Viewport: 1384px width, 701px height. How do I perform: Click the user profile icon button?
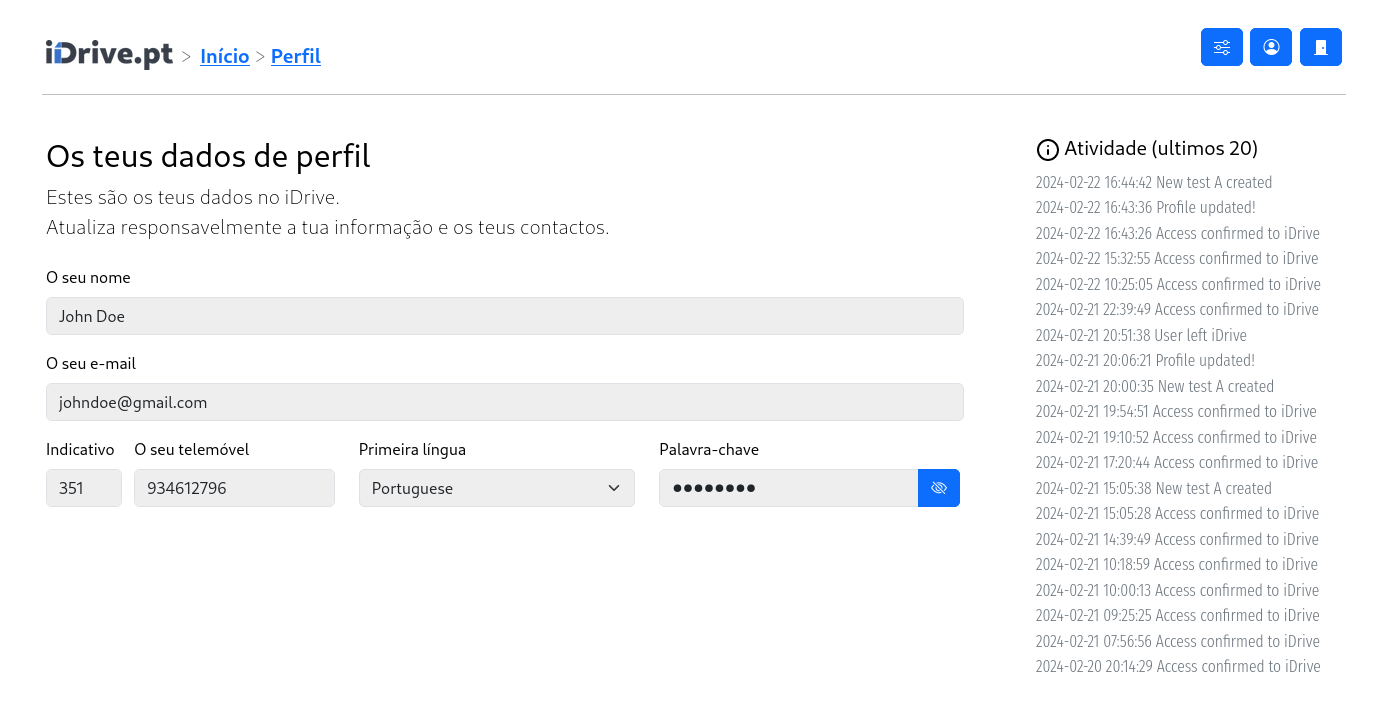[1271, 47]
